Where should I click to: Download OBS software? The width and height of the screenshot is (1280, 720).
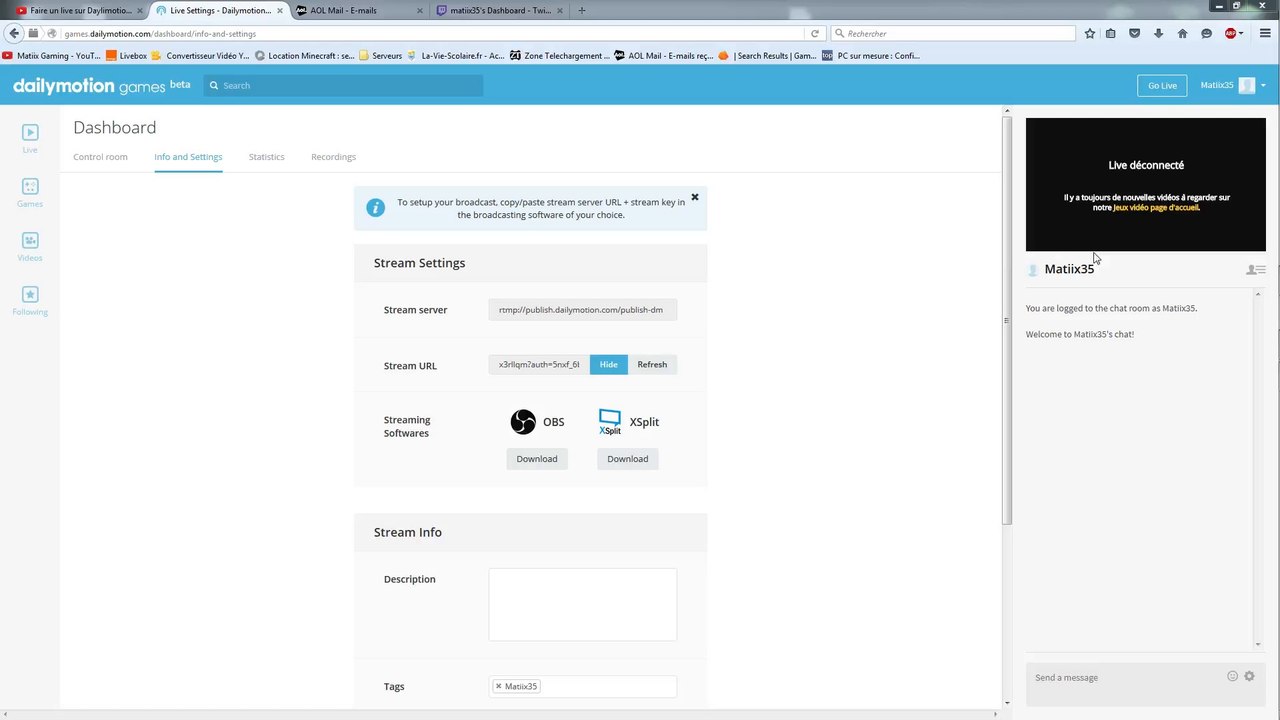(537, 459)
